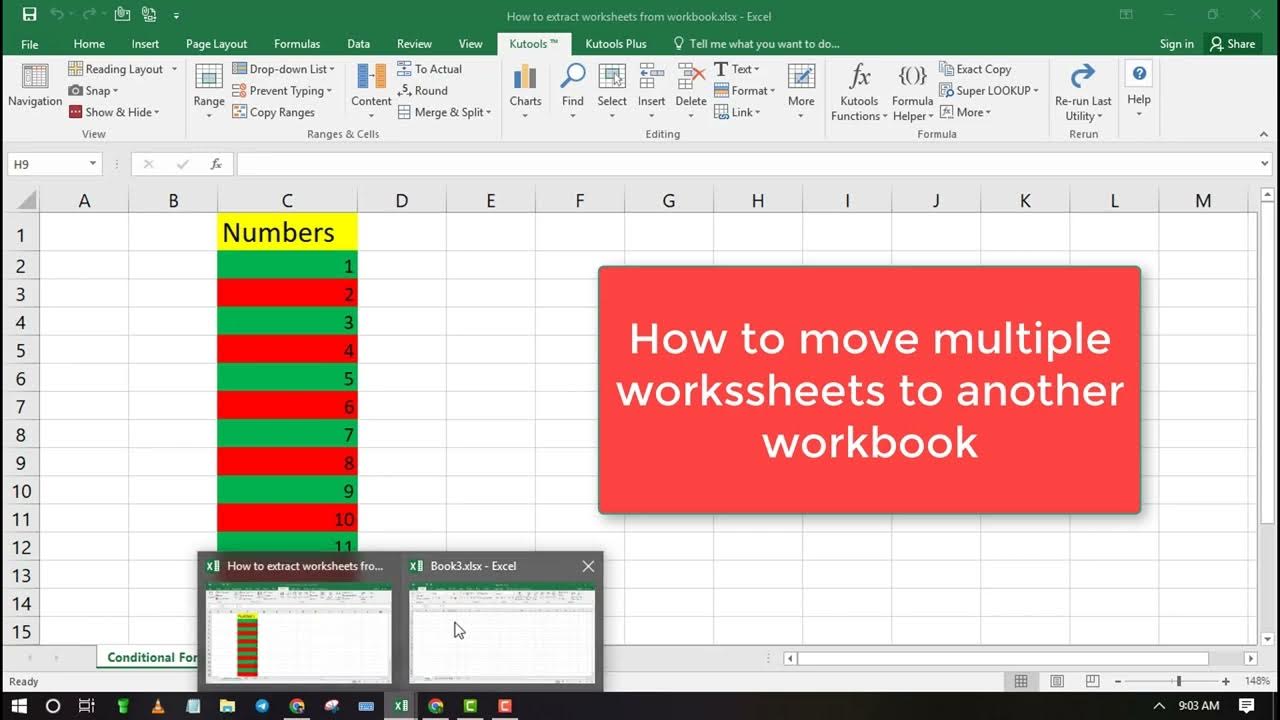Select the Charts icon in Kutools ribbon
The width and height of the screenshot is (1280, 720).
click(x=525, y=80)
